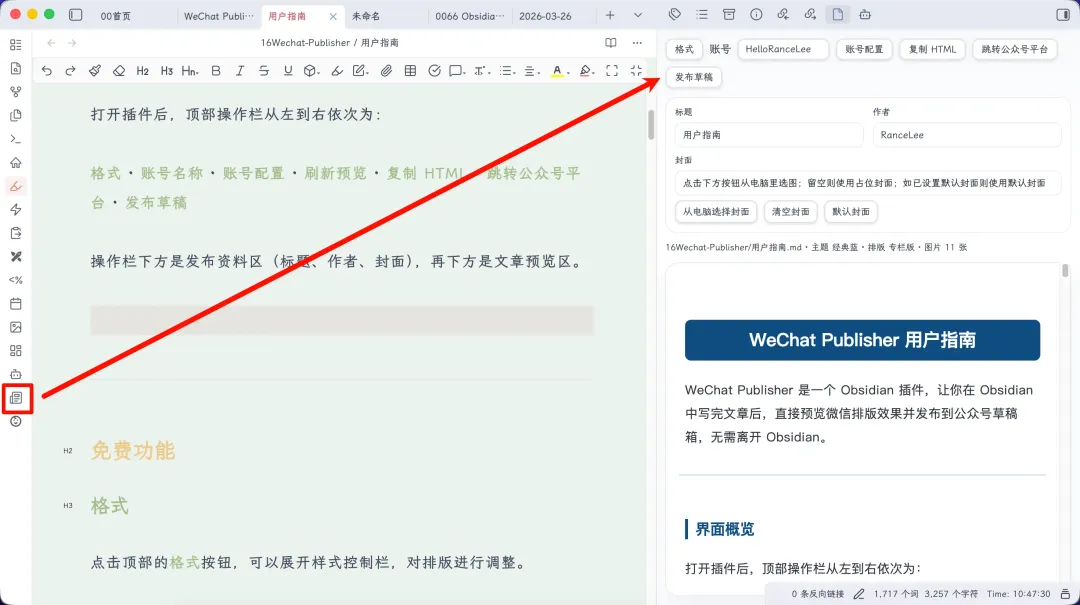Toggle bold formatting
Screen dimensions: 1080x605
point(216,71)
